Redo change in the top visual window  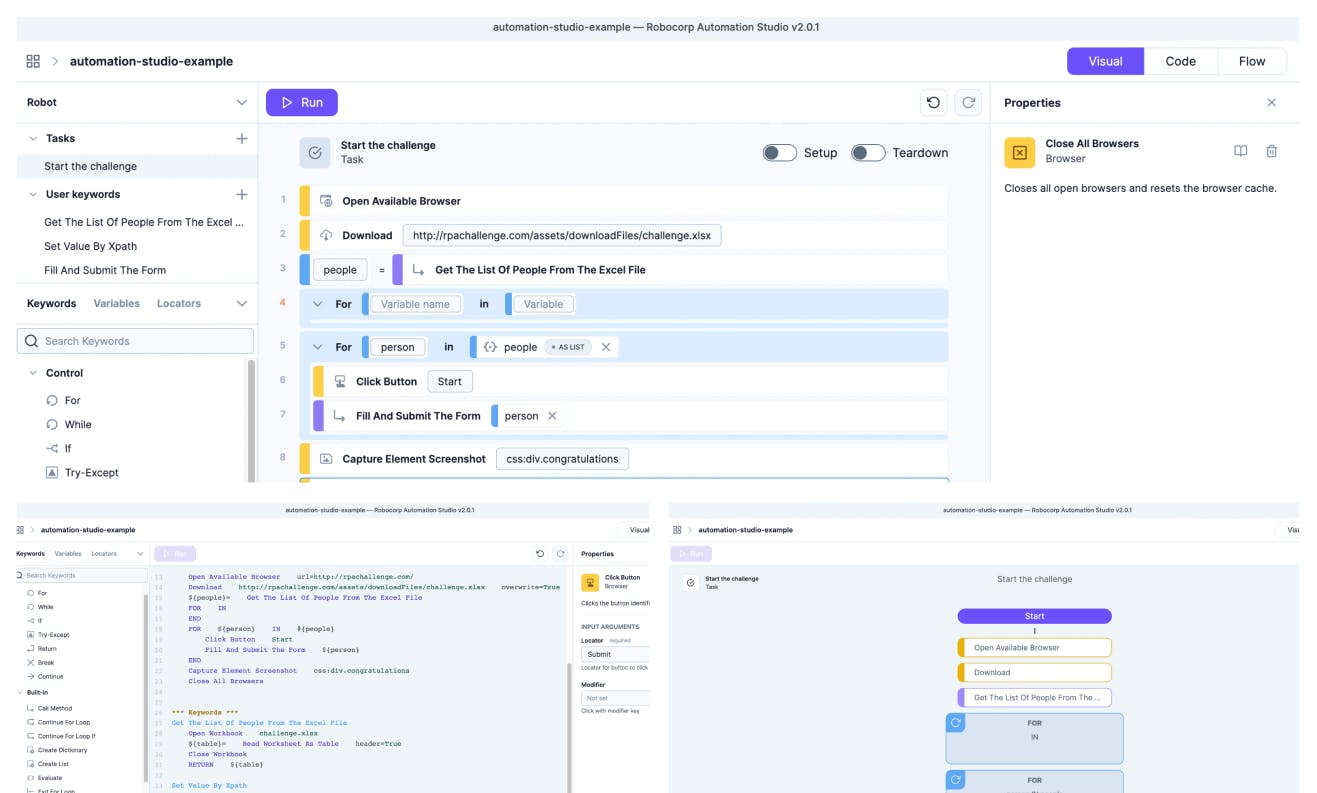point(967,102)
